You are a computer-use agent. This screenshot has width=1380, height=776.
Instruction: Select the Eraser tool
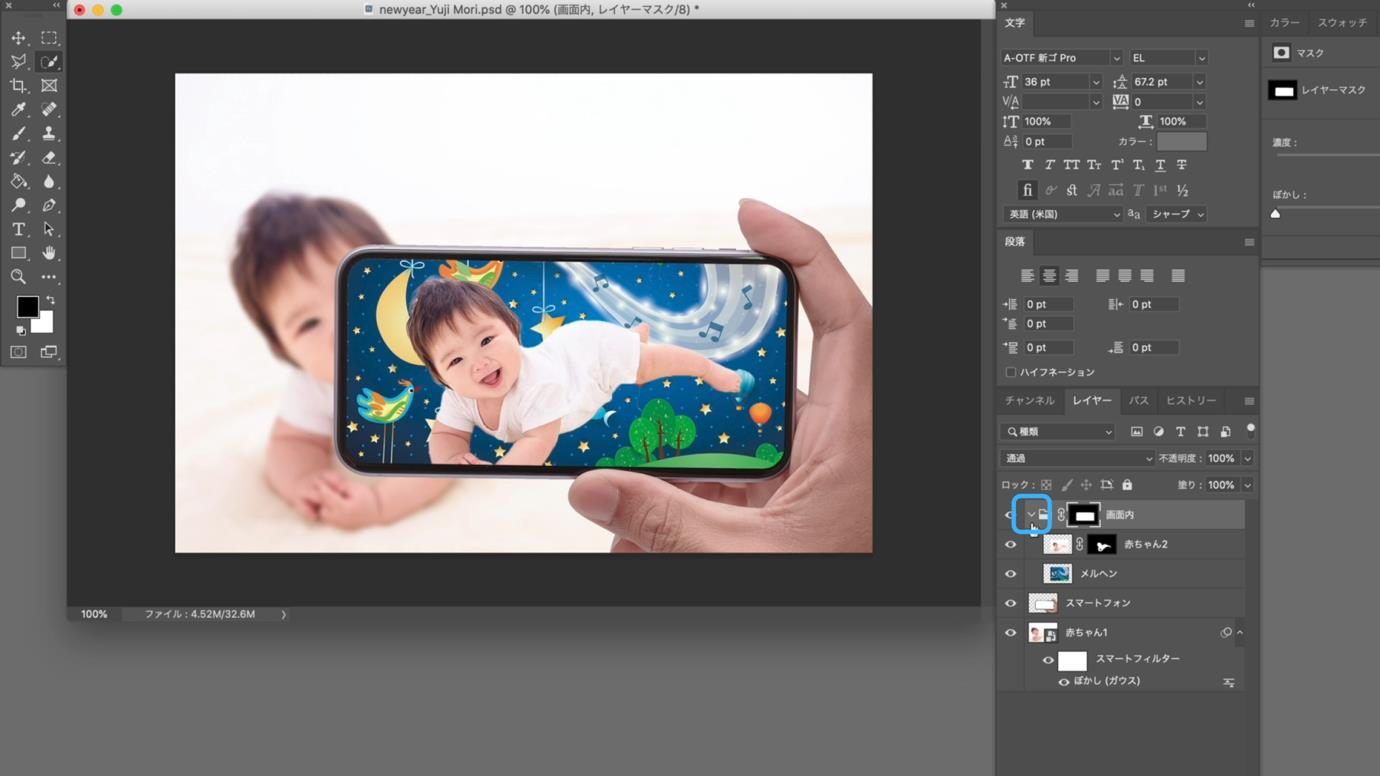(49, 158)
